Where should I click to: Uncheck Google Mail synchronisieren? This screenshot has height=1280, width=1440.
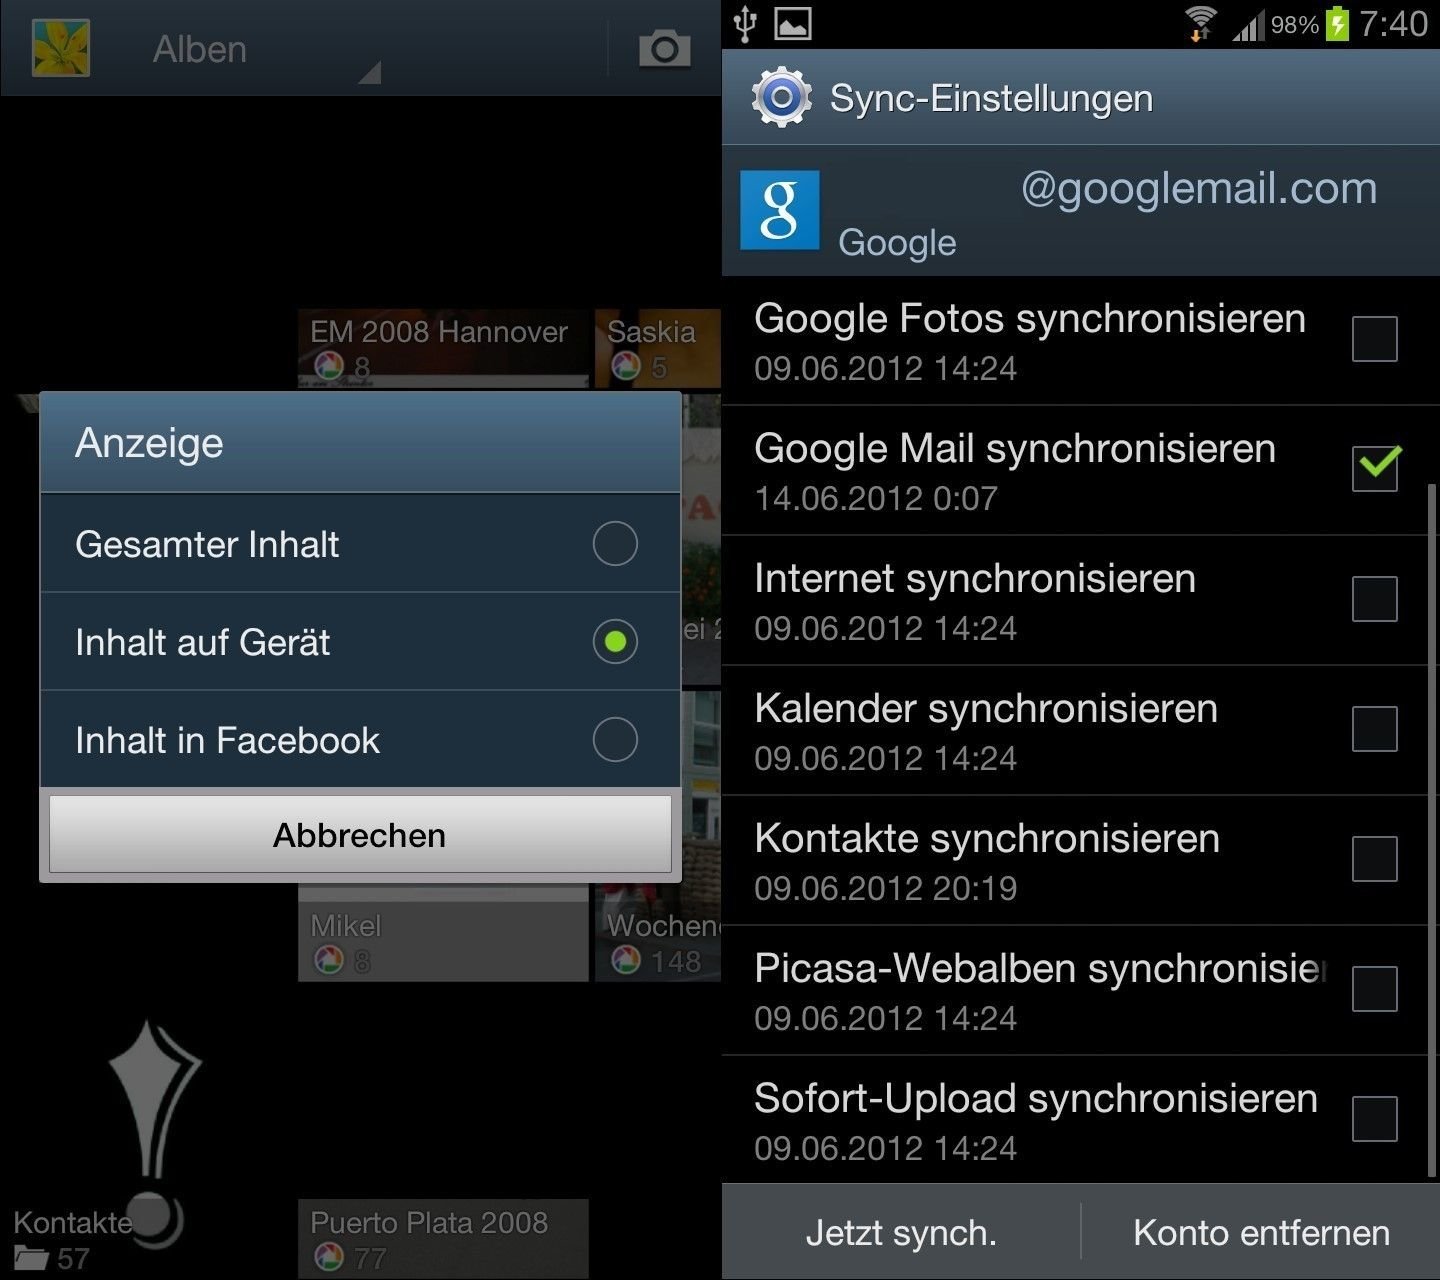coord(1376,468)
